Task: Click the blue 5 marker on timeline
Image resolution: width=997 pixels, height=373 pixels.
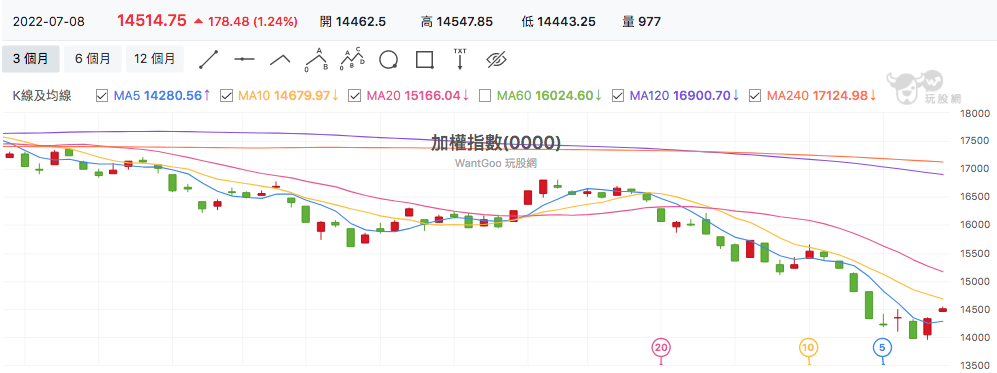Action: 883,348
